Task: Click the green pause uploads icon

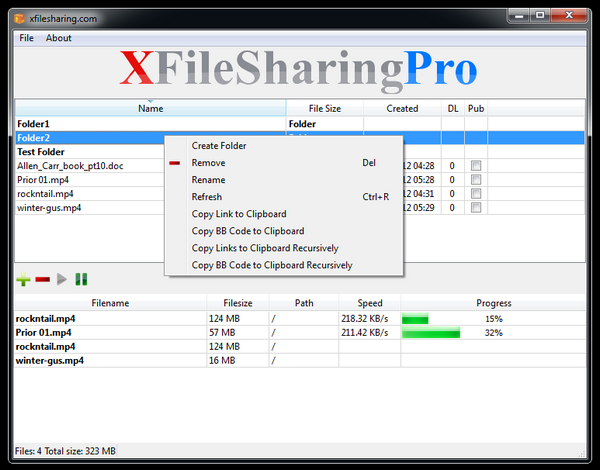Action: 81,279
